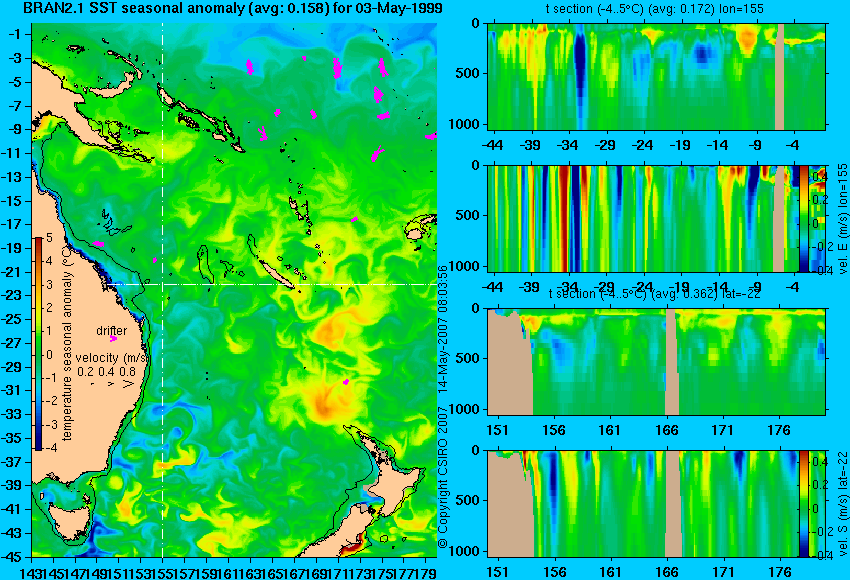Click the '-1' latitude tick on main map
850x580 pixels.
coord(16,34)
